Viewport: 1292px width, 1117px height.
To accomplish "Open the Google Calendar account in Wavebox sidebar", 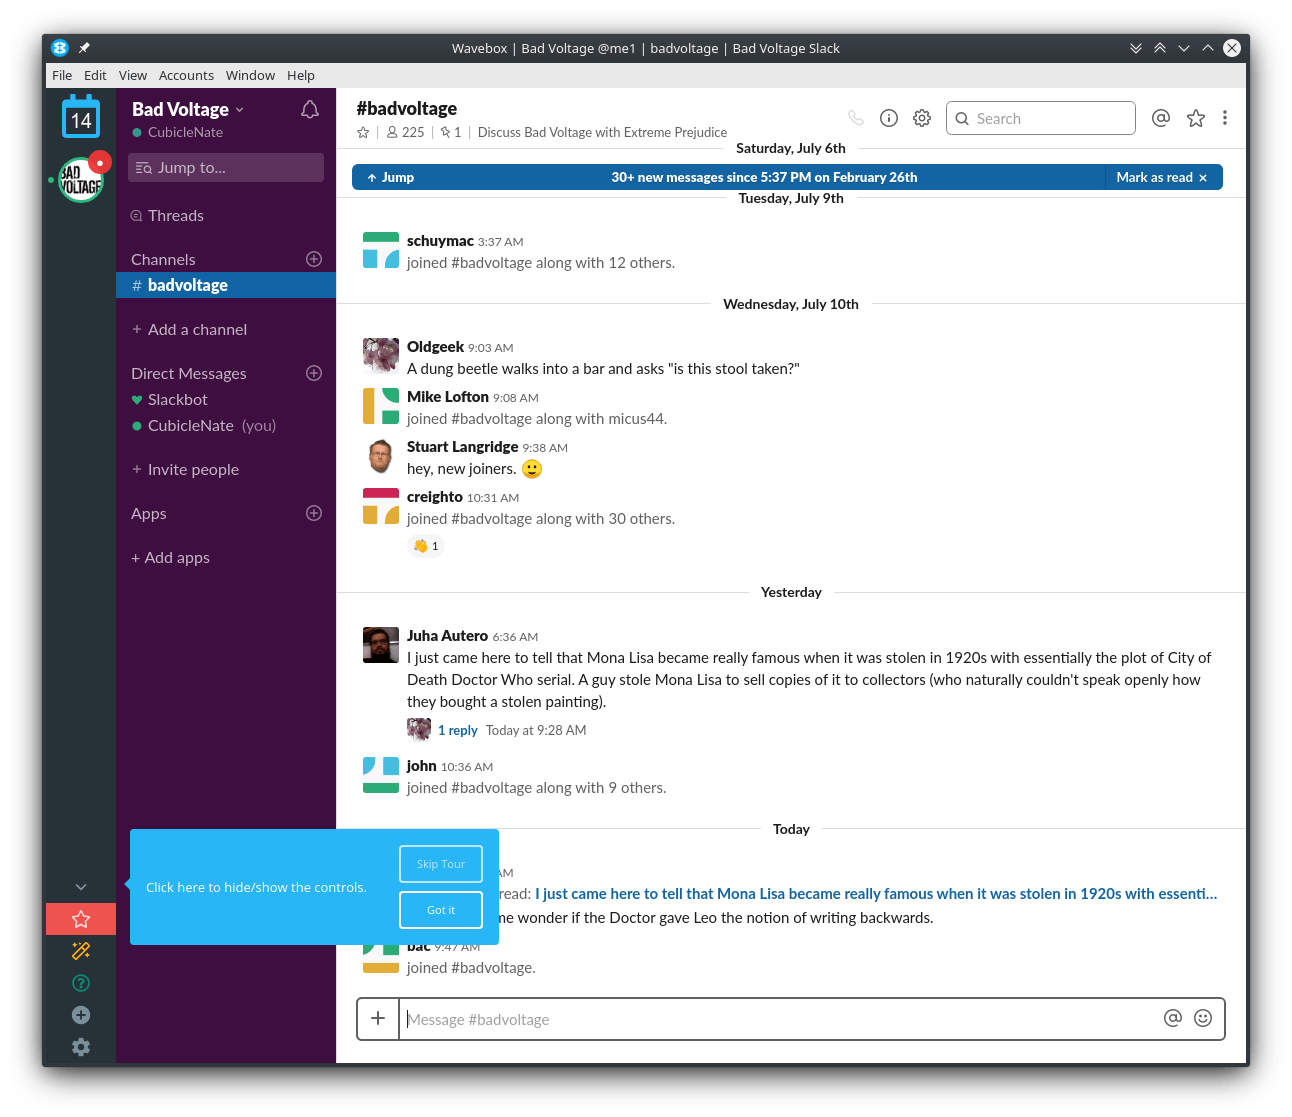I will point(81,117).
